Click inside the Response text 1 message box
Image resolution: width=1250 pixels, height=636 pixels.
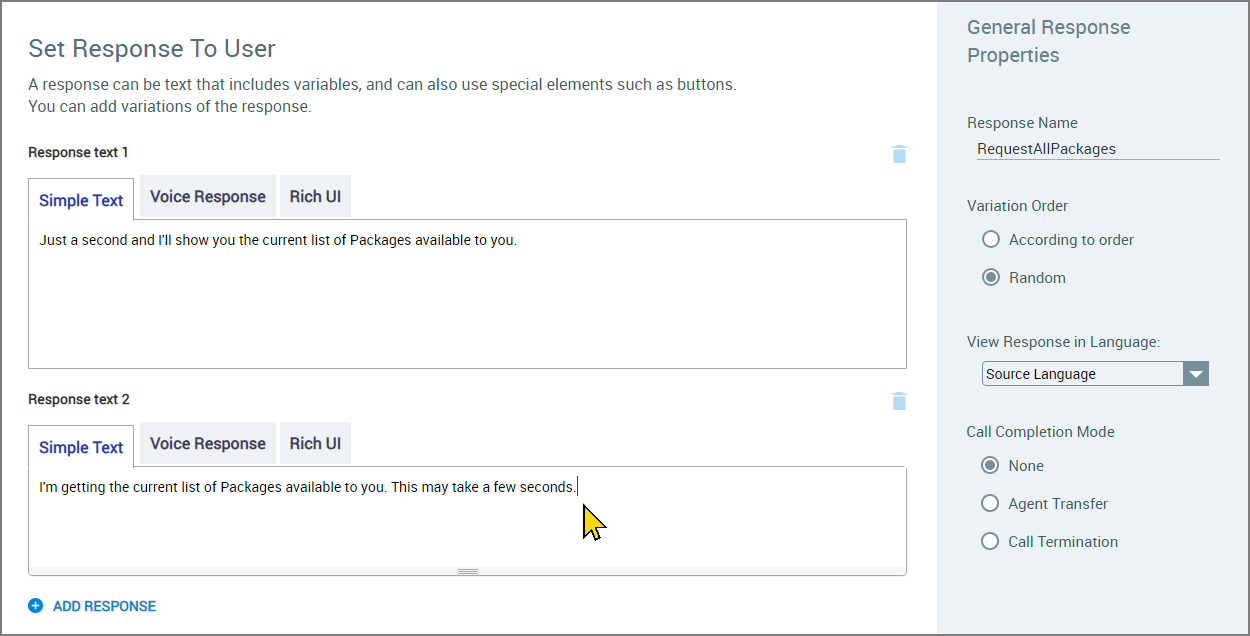pyautogui.click(x=467, y=290)
